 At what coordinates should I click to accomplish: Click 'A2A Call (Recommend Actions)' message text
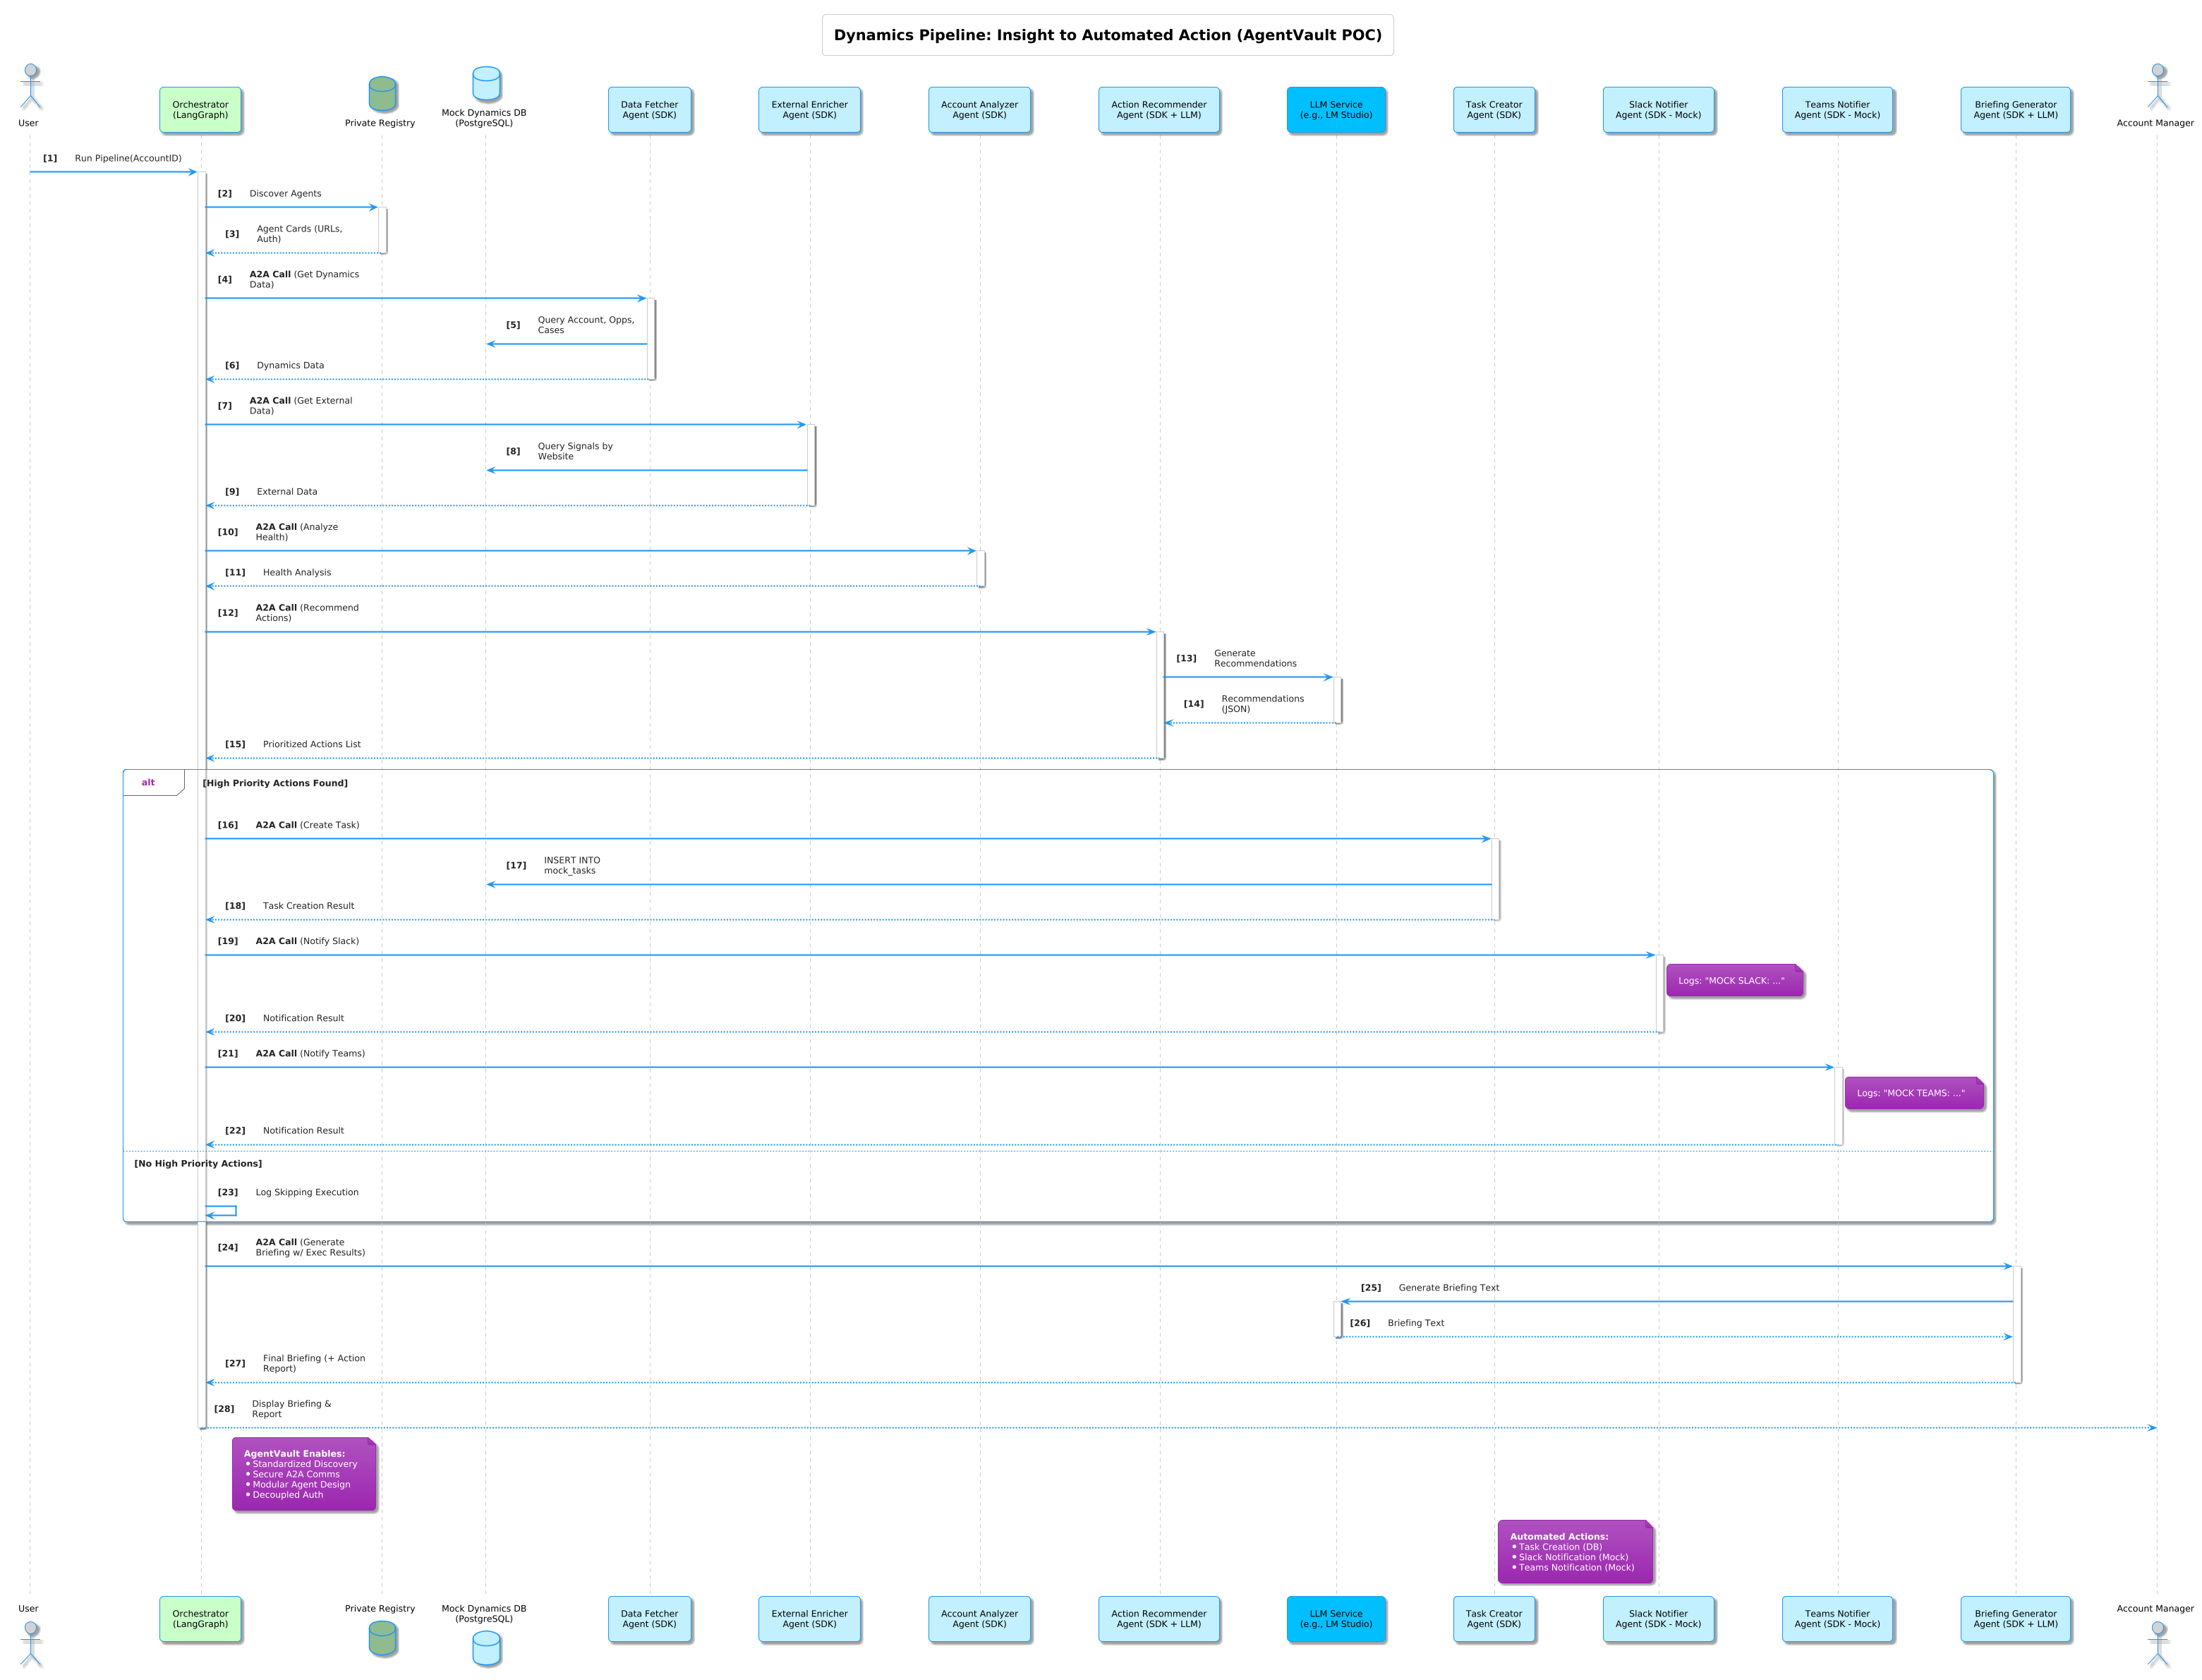click(x=307, y=613)
